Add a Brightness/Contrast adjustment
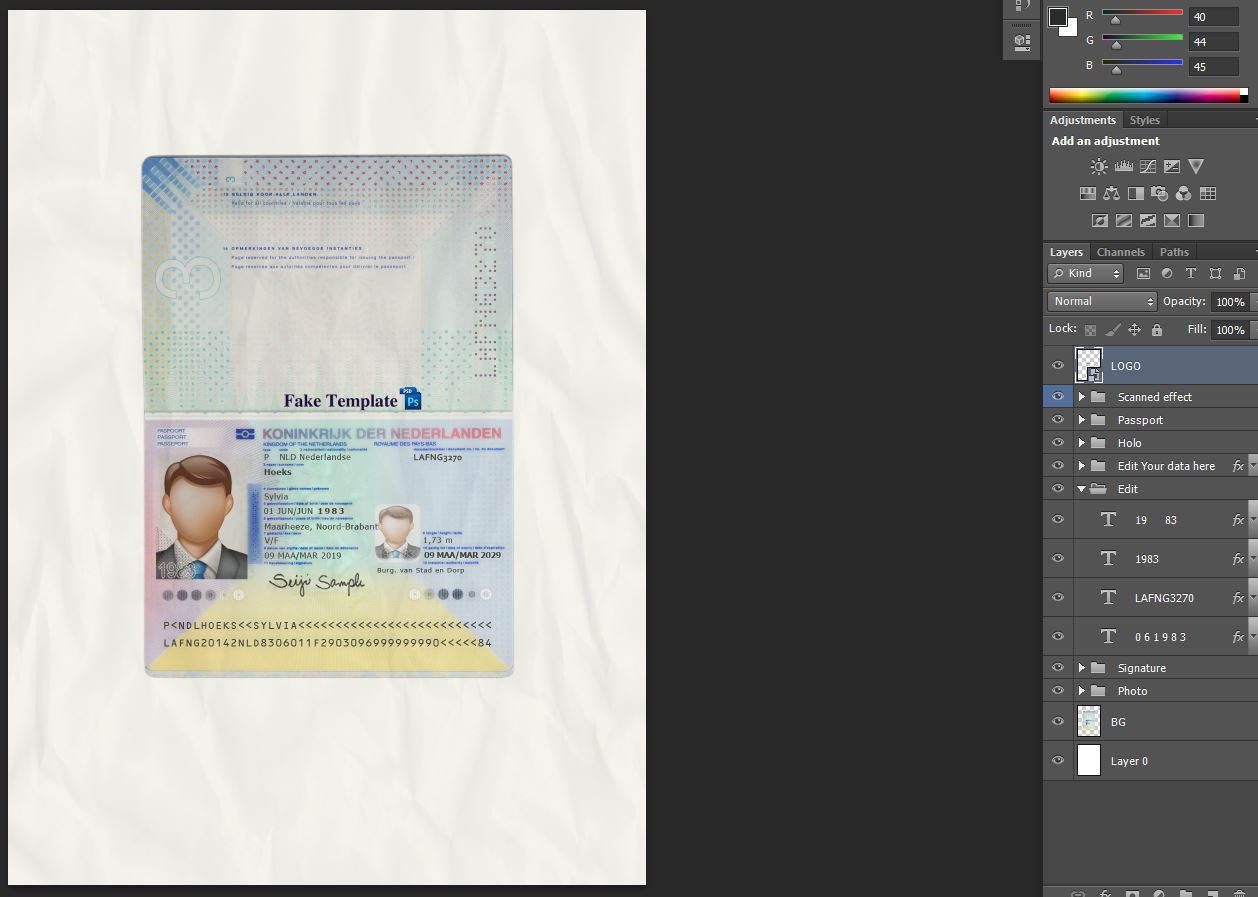1258x897 pixels. (1099, 166)
